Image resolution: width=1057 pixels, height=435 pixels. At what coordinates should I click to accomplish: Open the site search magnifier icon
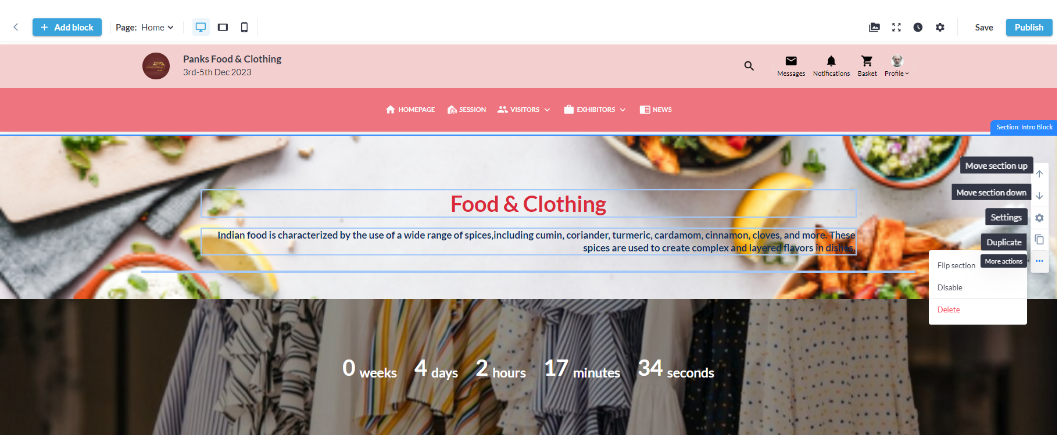749,65
